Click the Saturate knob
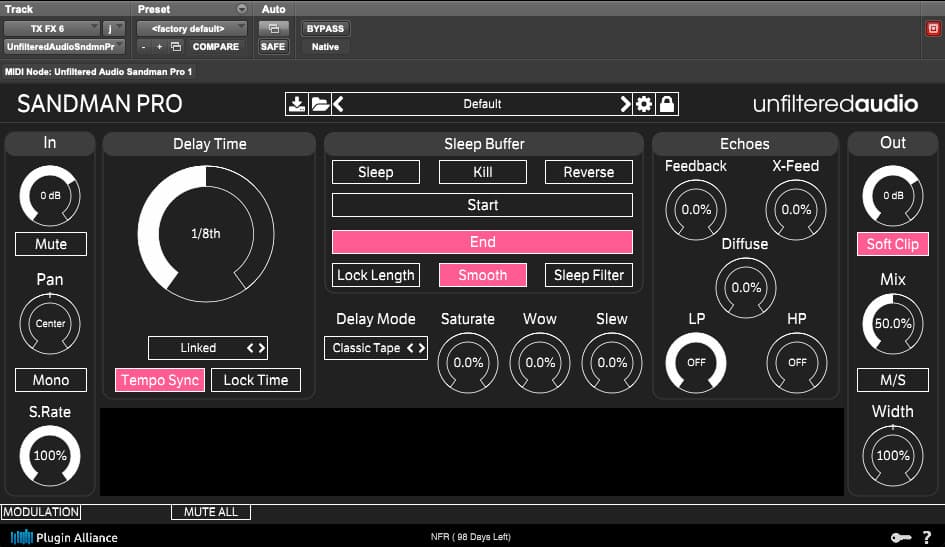945x547 pixels. (468, 363)
